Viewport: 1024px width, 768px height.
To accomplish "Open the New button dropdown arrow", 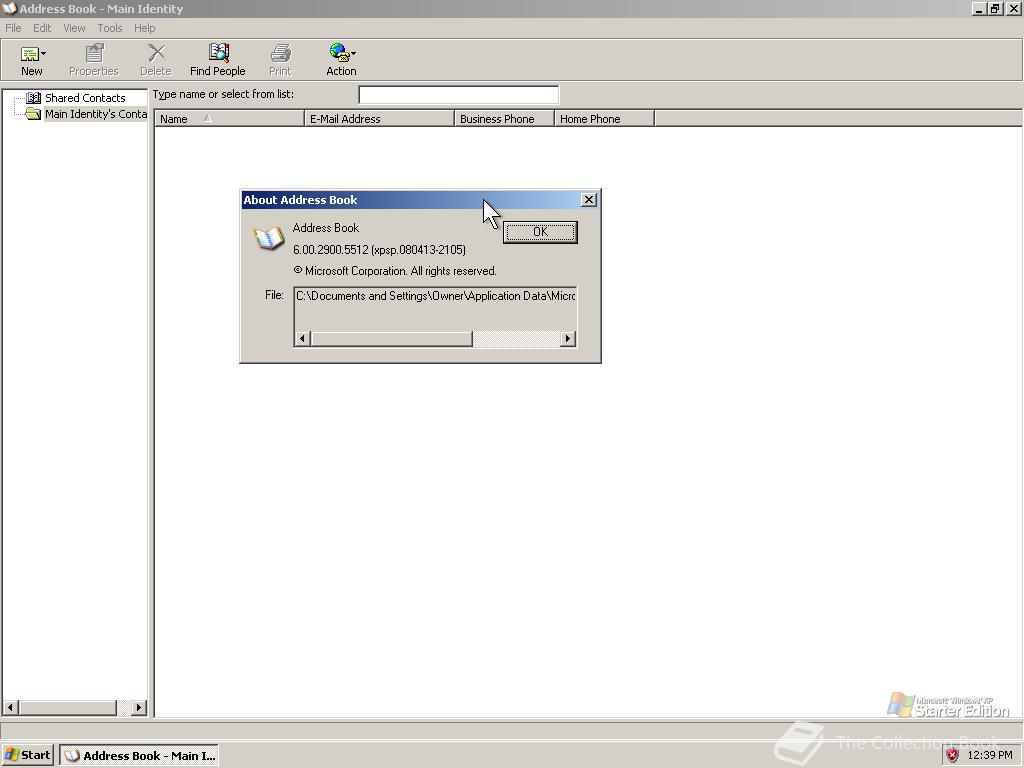I will click(x=43, y=54).
